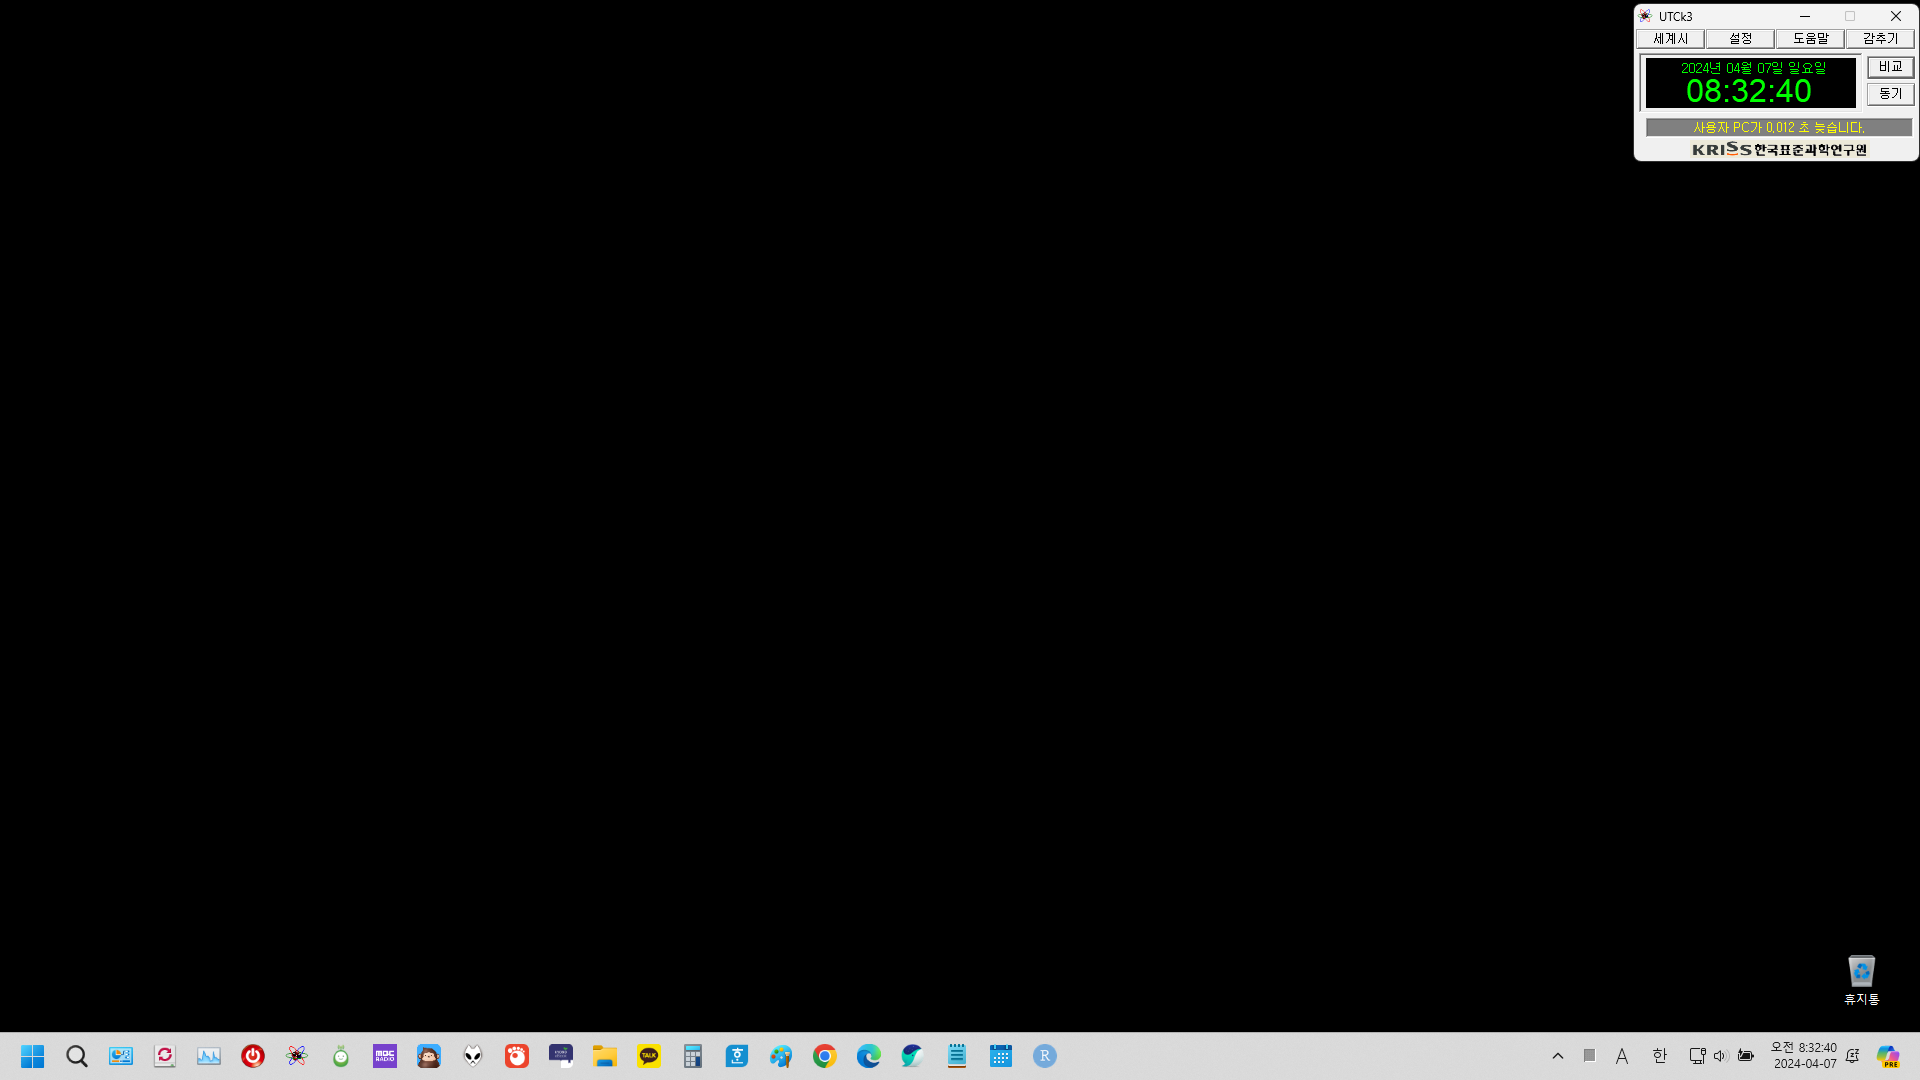Toggle do-not-disturb notification bell icon
Image resolution: width=1920 pixels, height=1080 pixels.
pos(1853,1056)
